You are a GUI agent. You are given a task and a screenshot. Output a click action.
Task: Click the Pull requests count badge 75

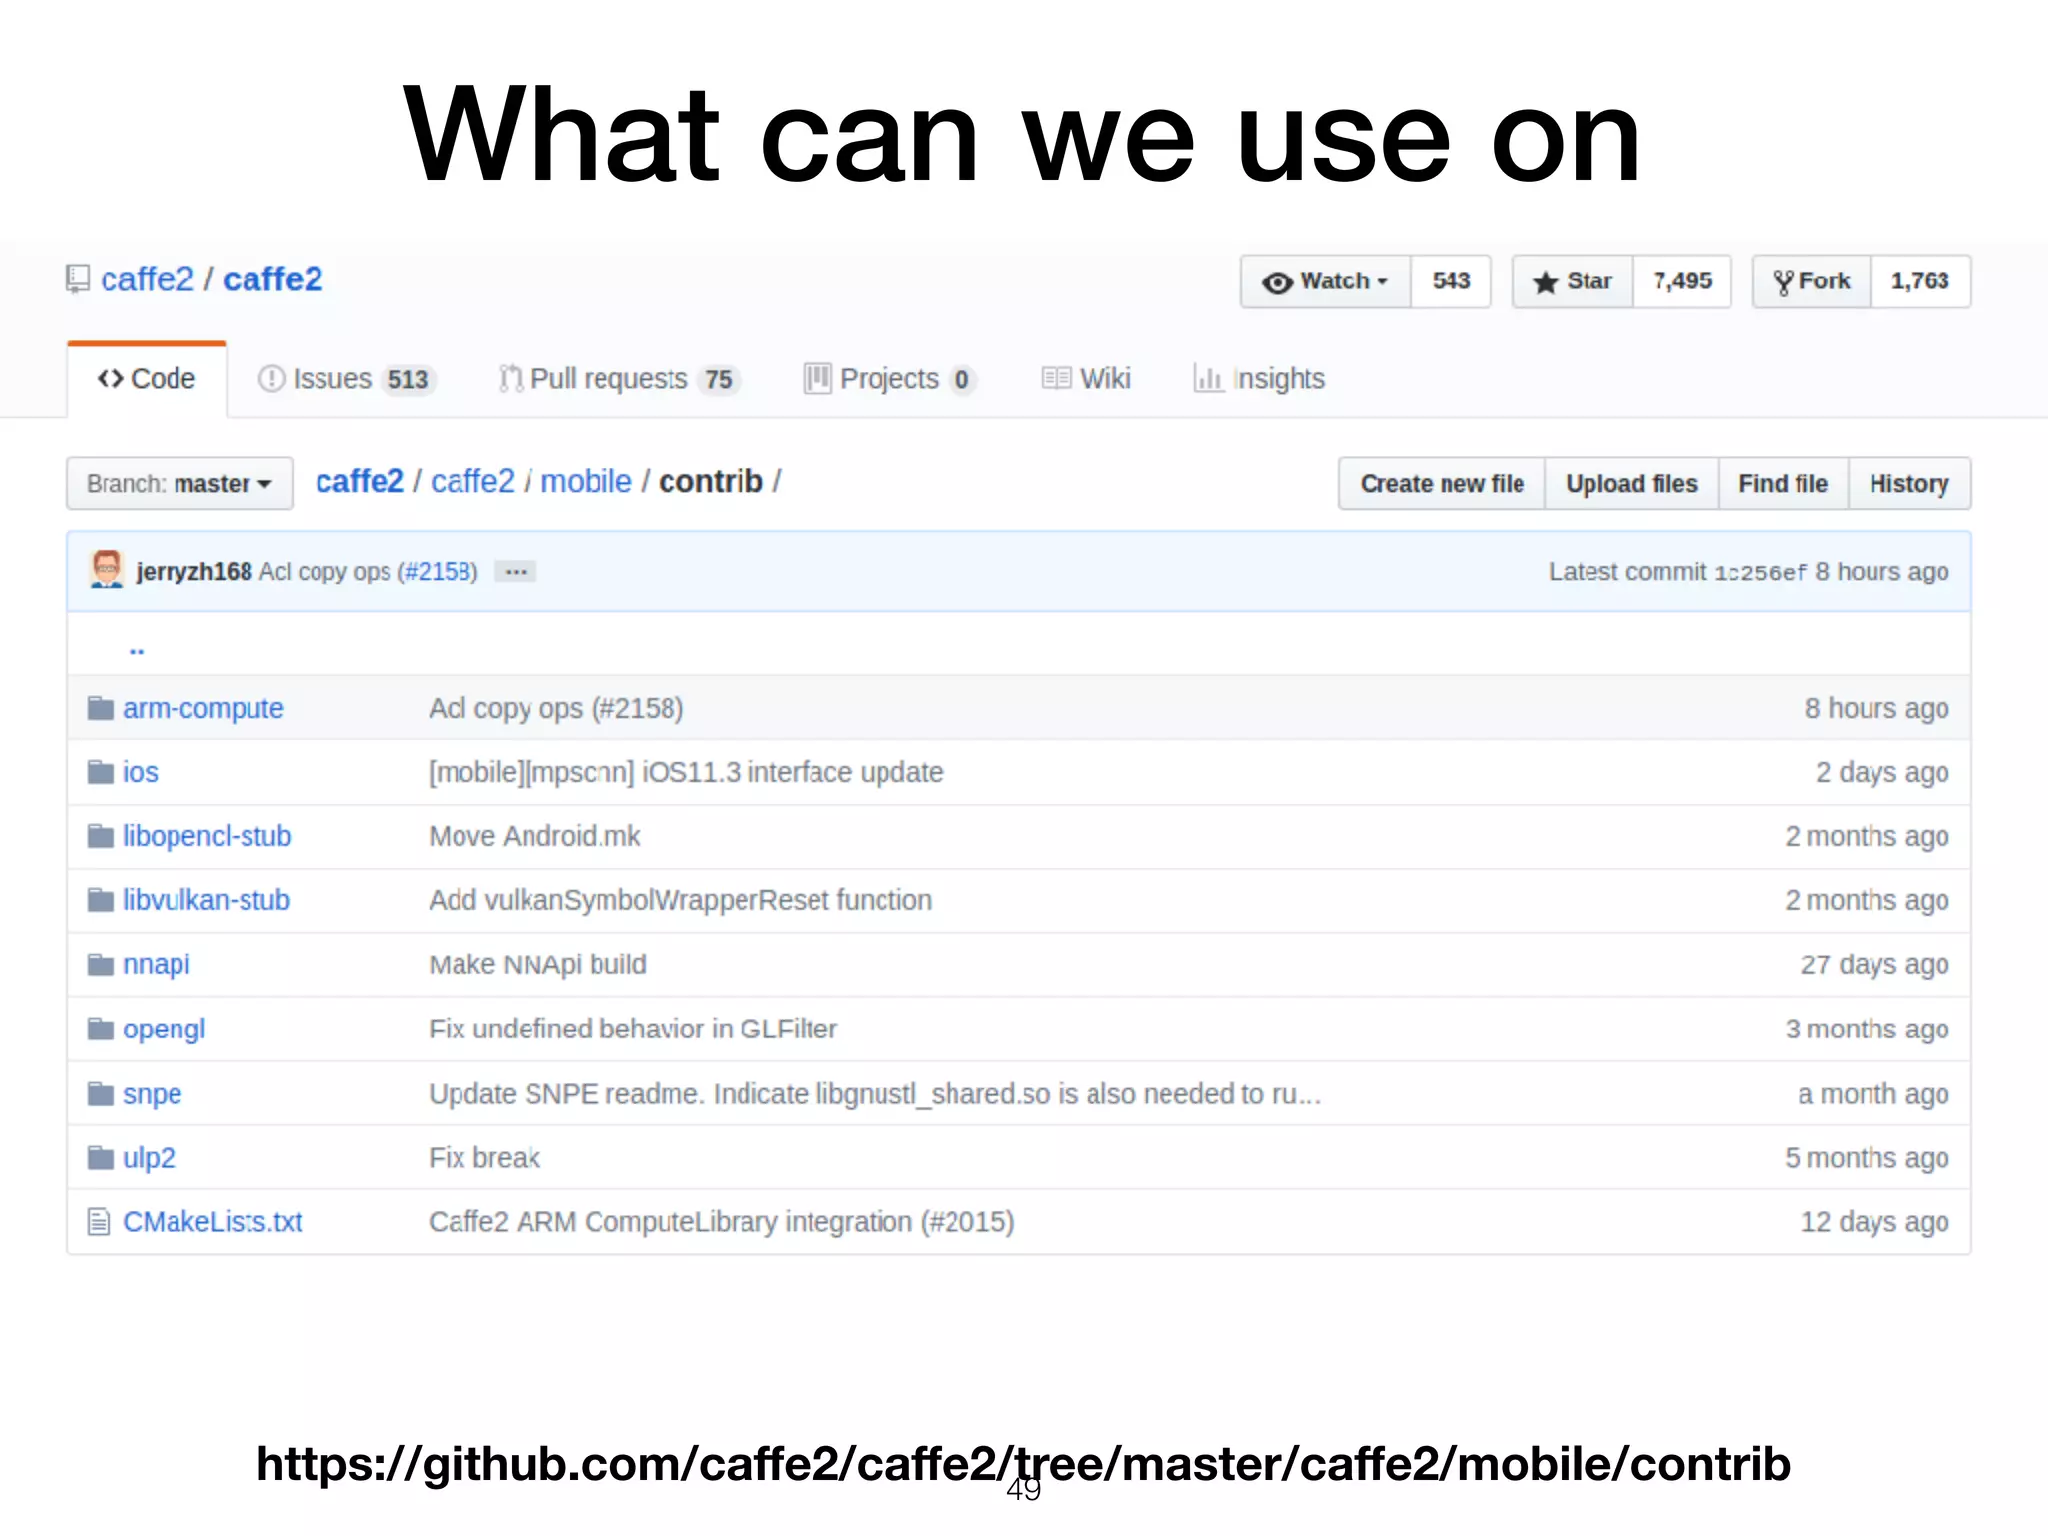point(718,380)
